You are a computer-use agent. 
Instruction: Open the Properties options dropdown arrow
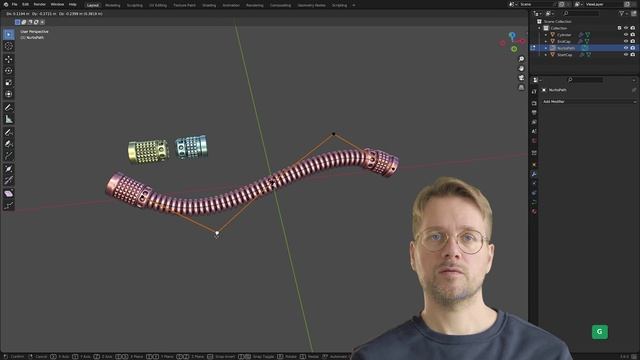(x=634, y=80)
